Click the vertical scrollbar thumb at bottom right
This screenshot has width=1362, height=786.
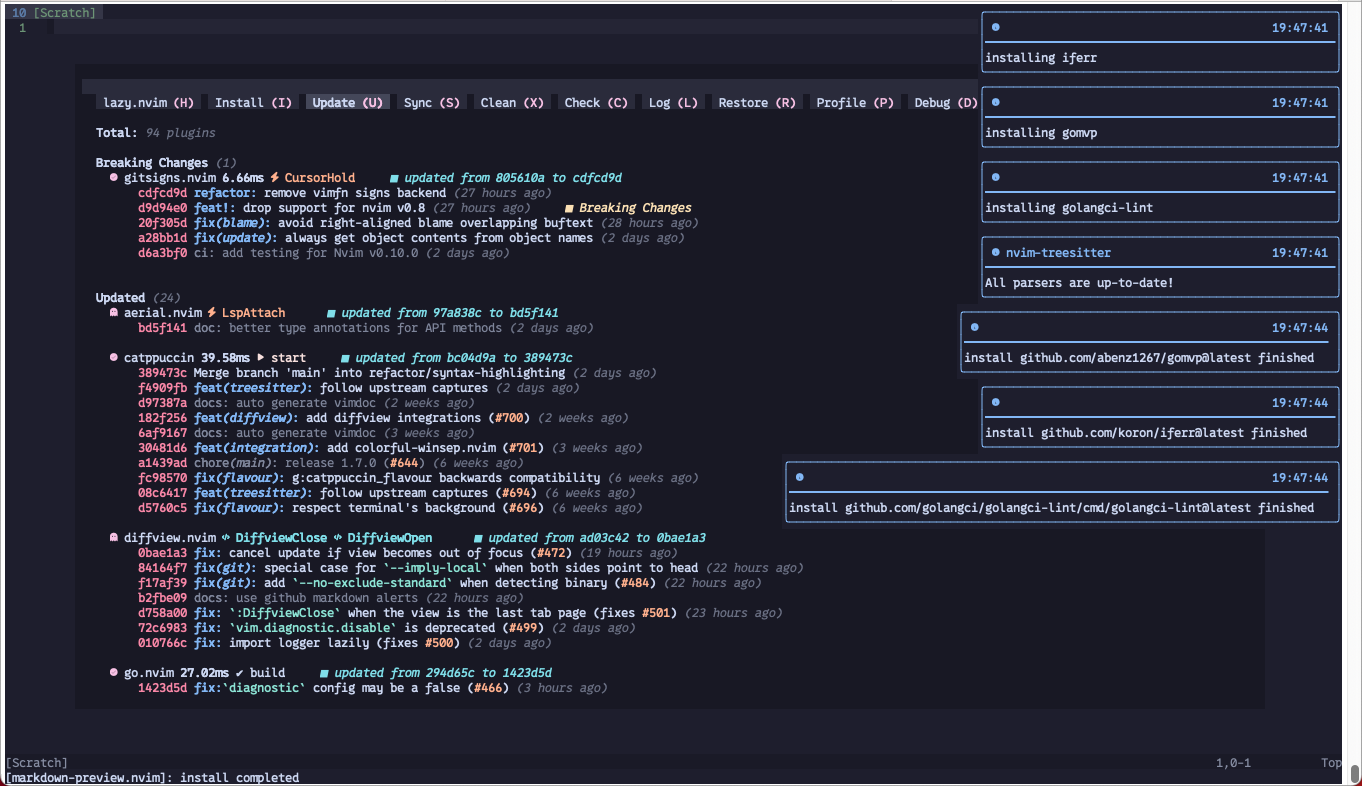pos(1355,774)
